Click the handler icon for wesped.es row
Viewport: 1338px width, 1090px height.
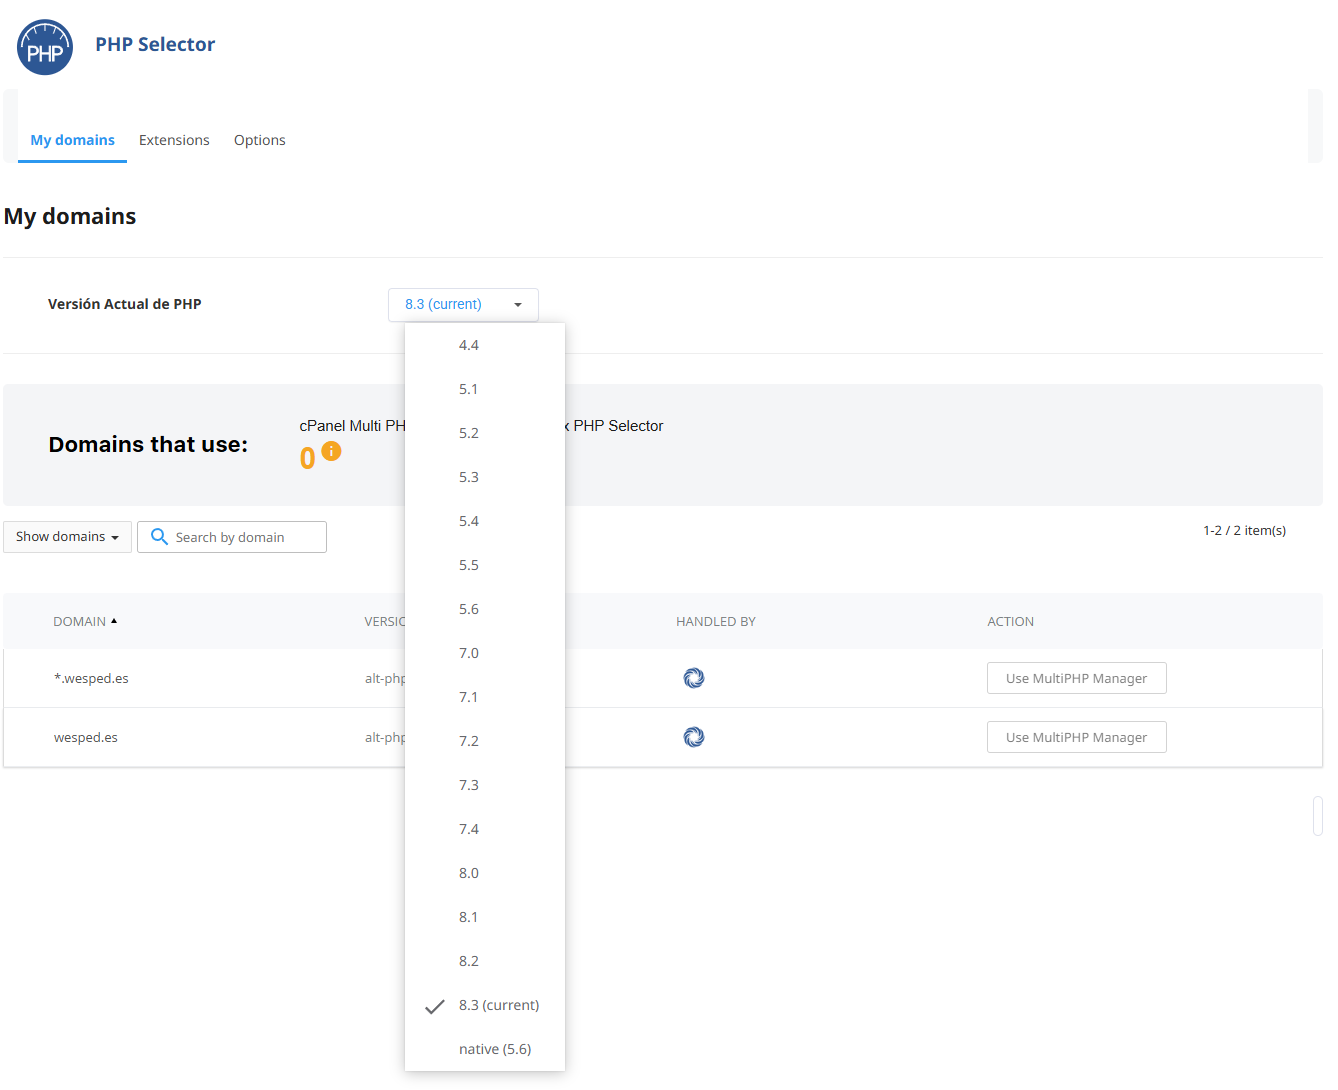pos(693,737)
